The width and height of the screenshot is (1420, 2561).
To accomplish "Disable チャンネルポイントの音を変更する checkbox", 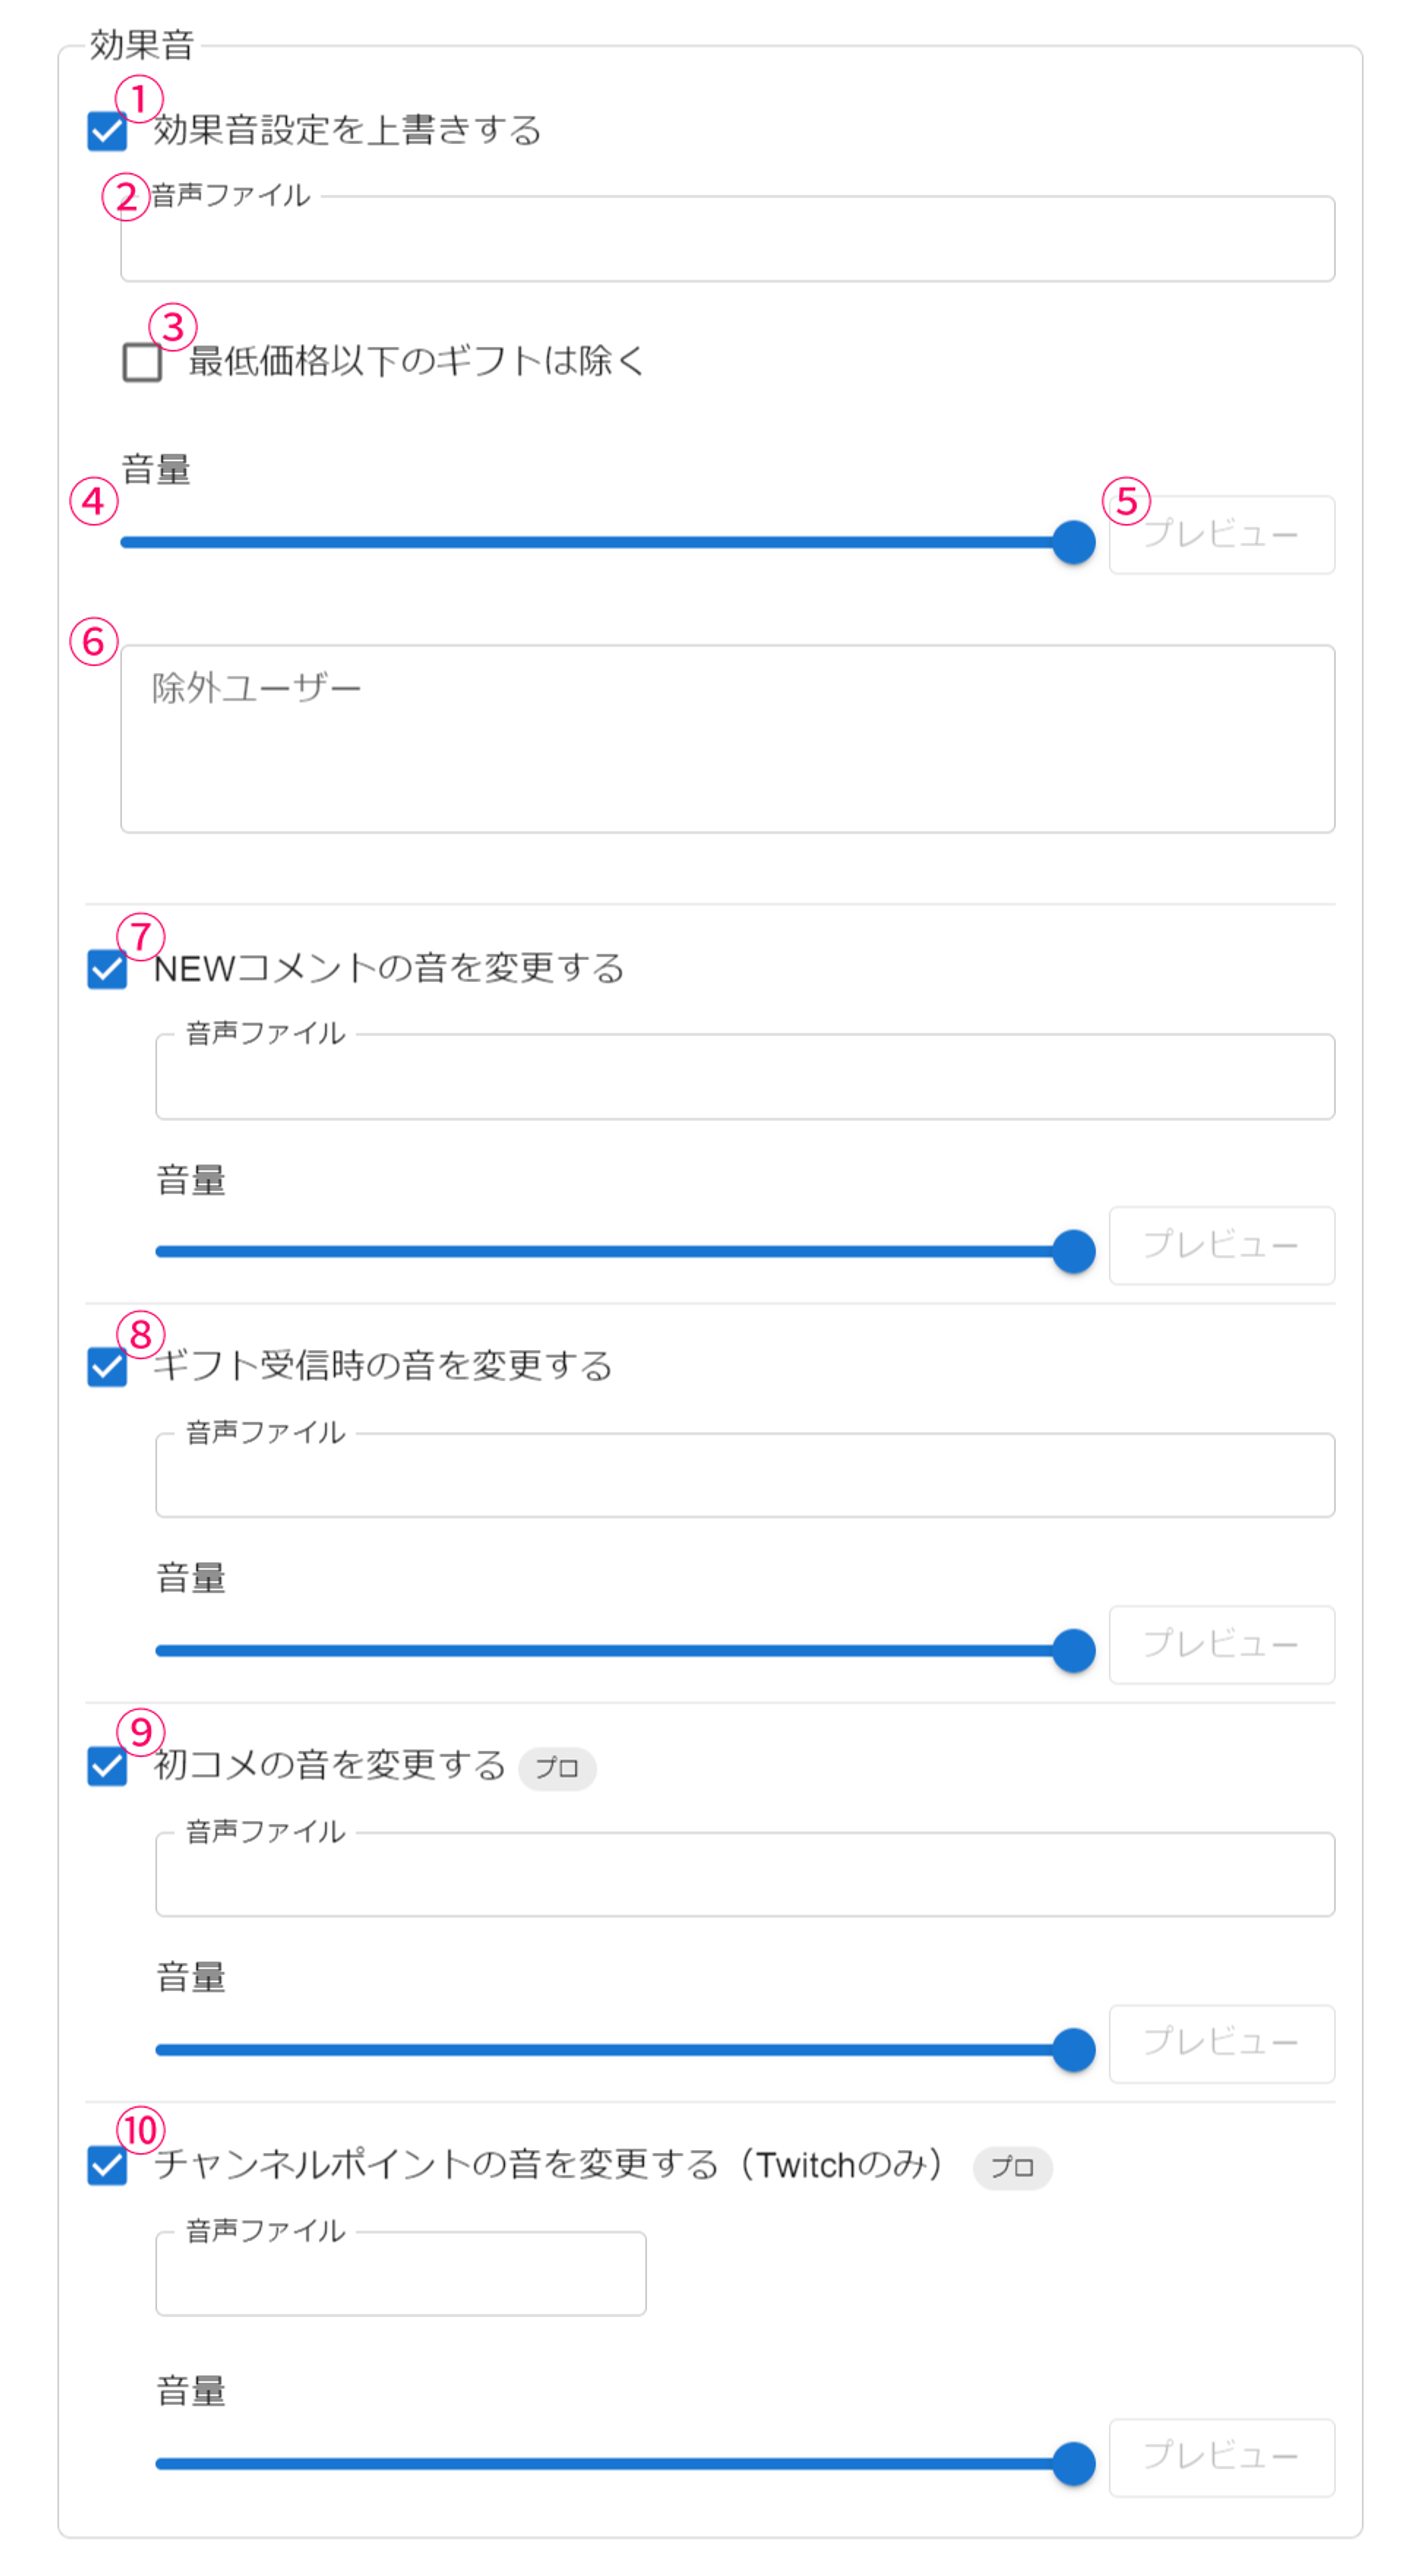I will pos(107,2164).
